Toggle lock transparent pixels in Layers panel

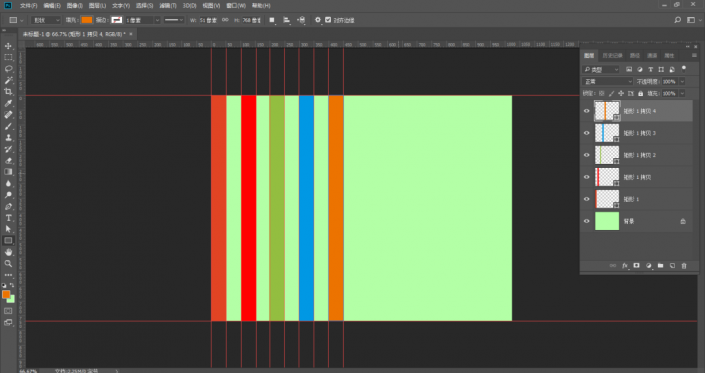(602, 93)
